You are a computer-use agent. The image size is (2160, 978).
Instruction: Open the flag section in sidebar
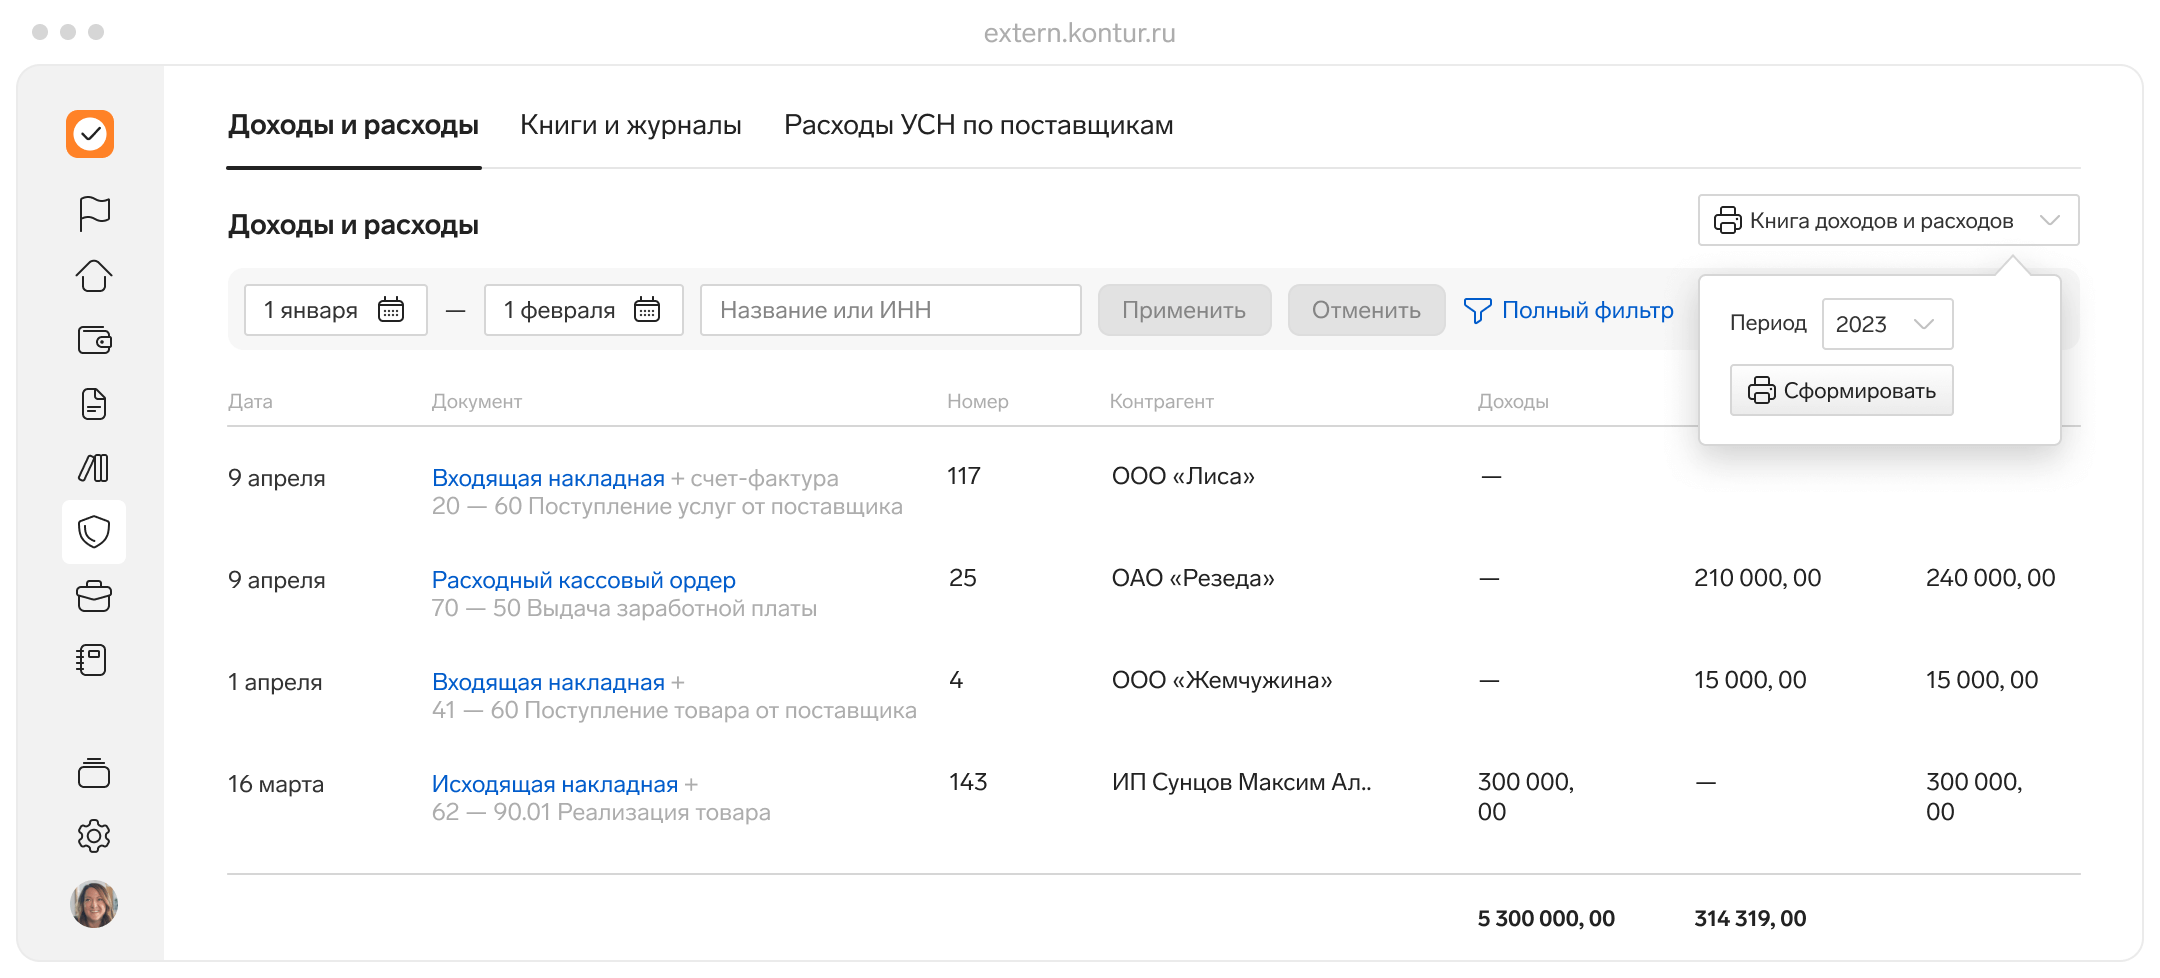(x=94, y=213)
